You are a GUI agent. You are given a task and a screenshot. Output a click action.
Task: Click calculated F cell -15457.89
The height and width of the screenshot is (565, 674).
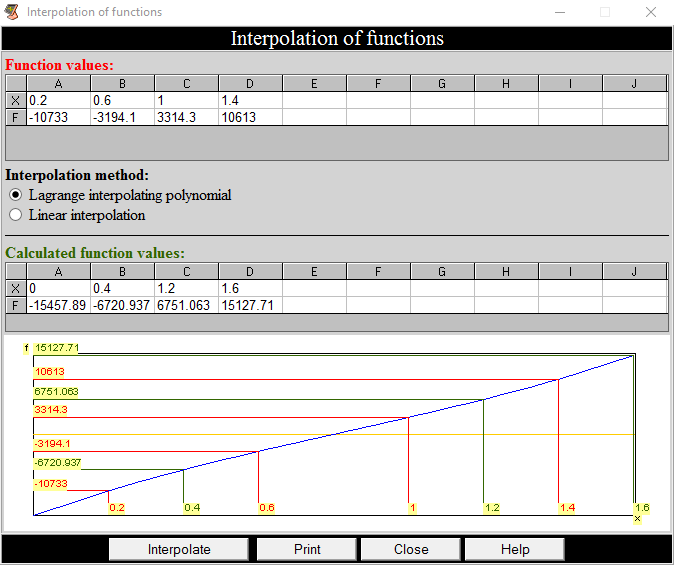click(58, 305)
